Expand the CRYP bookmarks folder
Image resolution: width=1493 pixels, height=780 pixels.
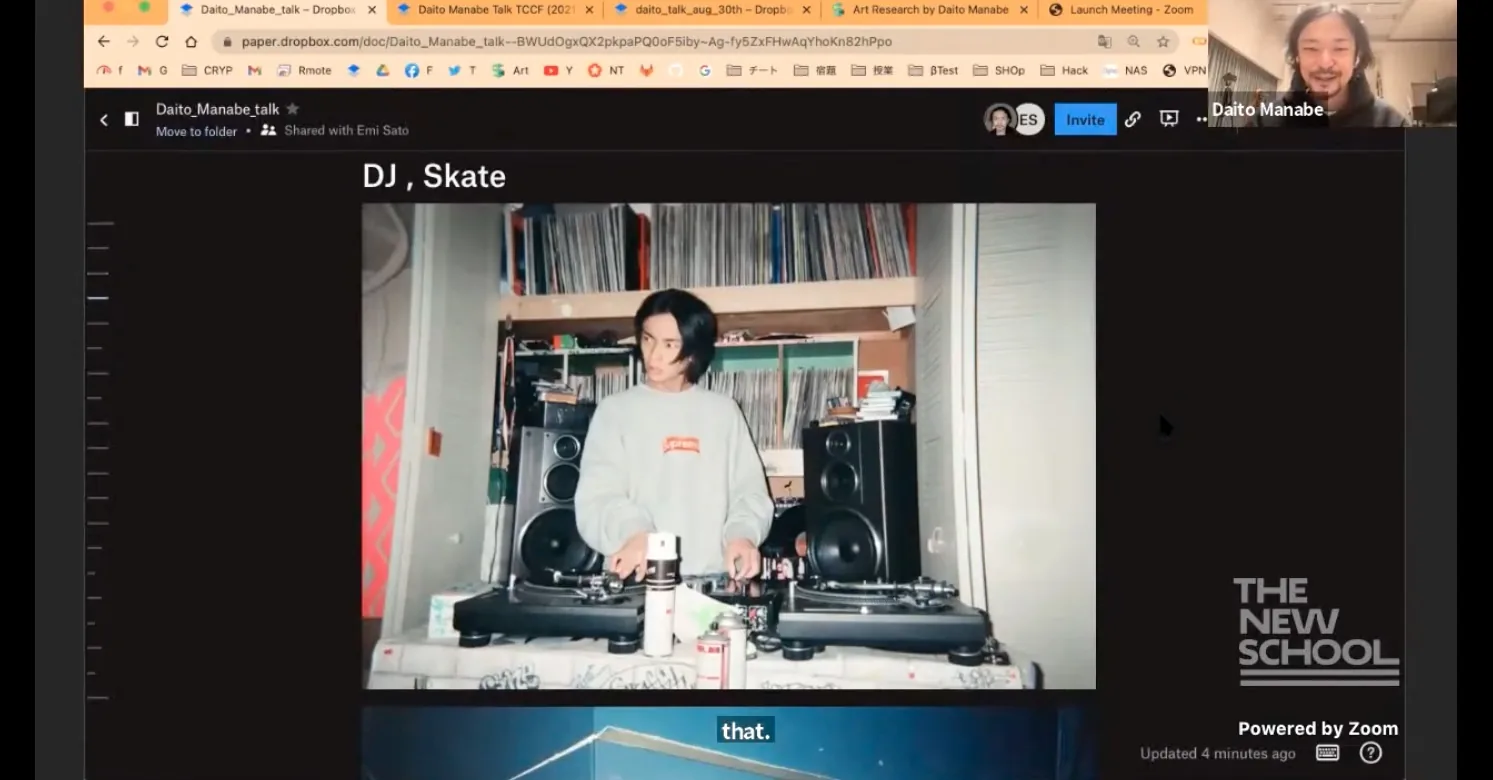pyautogui.click(x=208, y=70)
